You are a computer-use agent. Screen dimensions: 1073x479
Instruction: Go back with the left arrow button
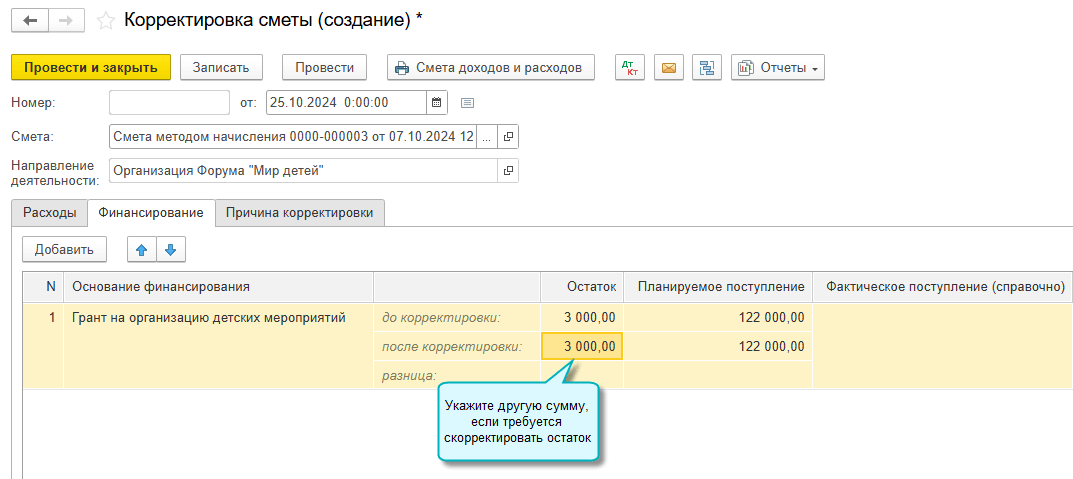[30, 21]
